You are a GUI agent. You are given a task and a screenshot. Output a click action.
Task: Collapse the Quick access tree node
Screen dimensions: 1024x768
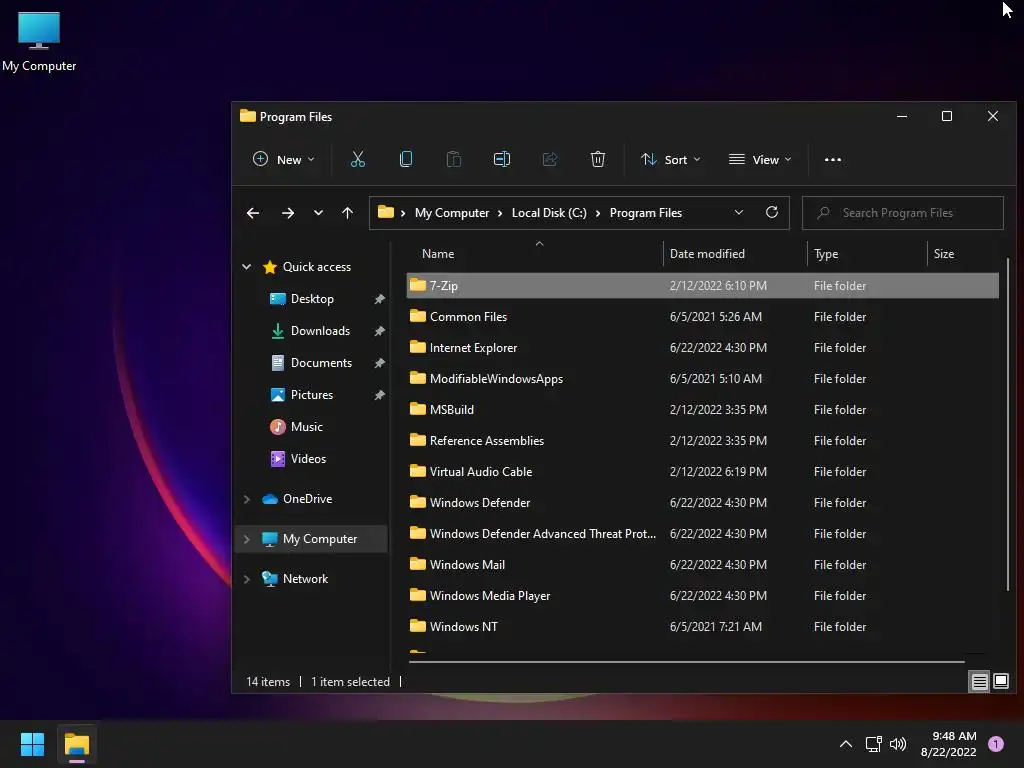click(246, 266)
